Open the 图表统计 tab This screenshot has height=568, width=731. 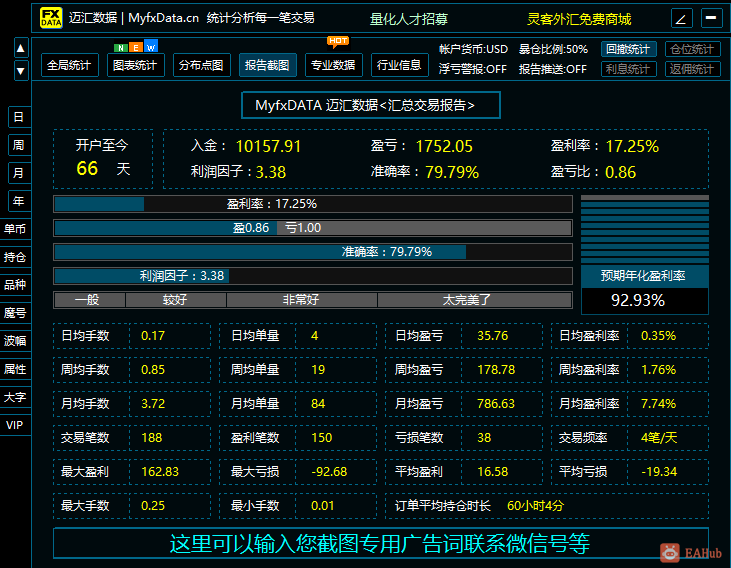pyautogui.click(x=136, y=65)
